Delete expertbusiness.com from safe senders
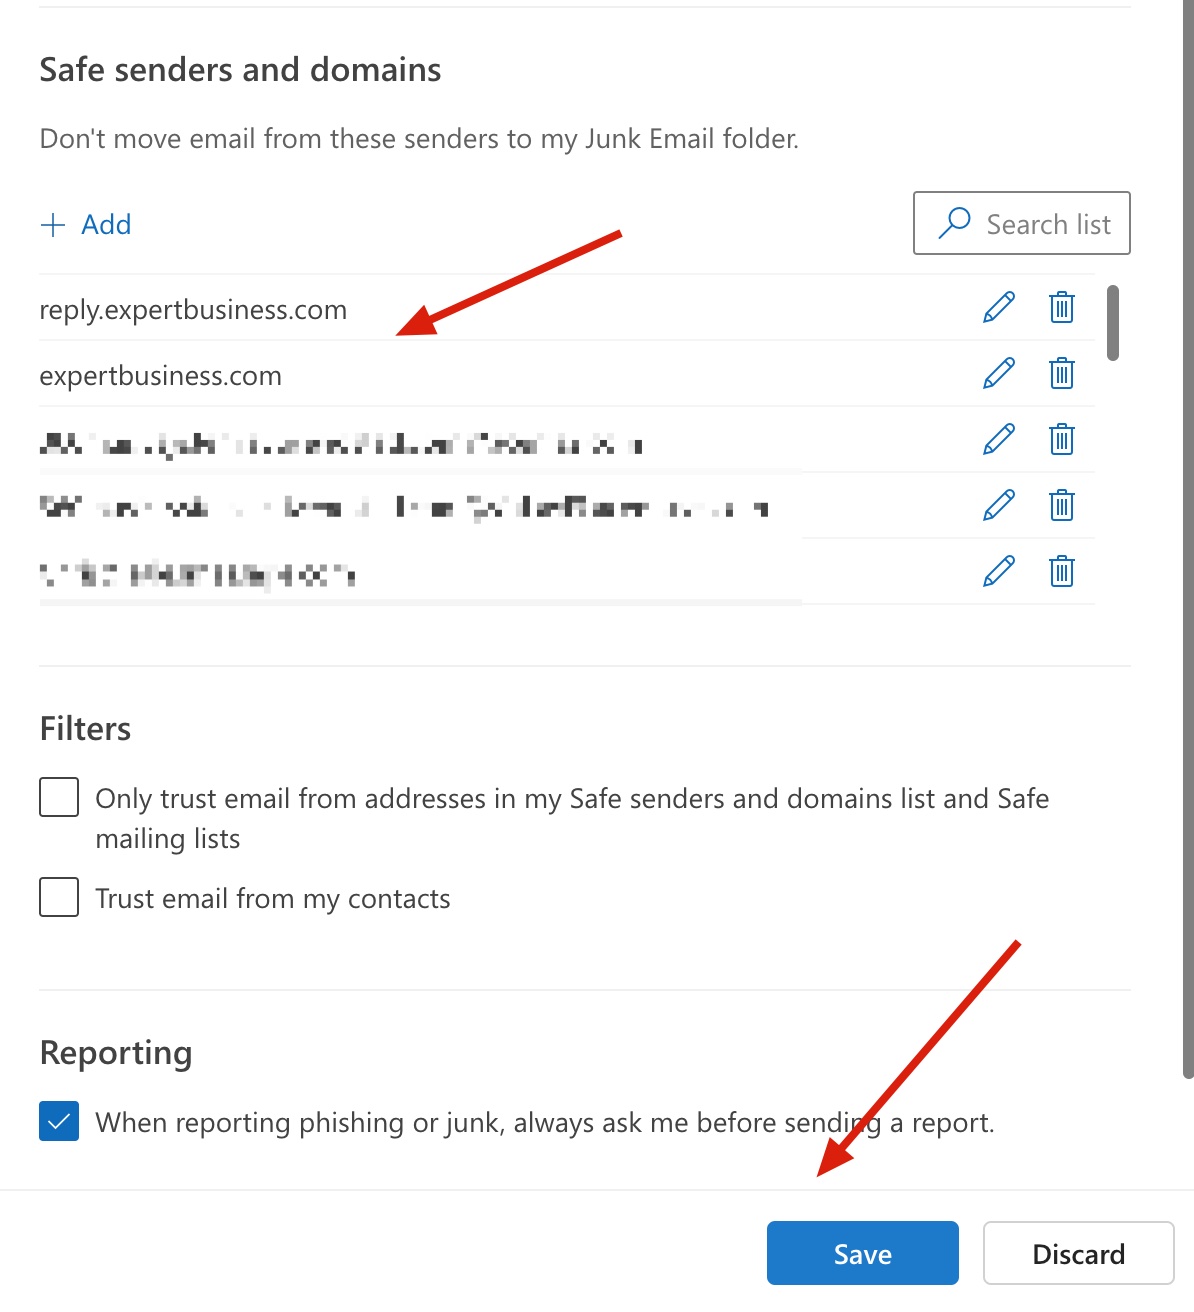This screenshot has height=1312, width=1194. point(1062,374)
